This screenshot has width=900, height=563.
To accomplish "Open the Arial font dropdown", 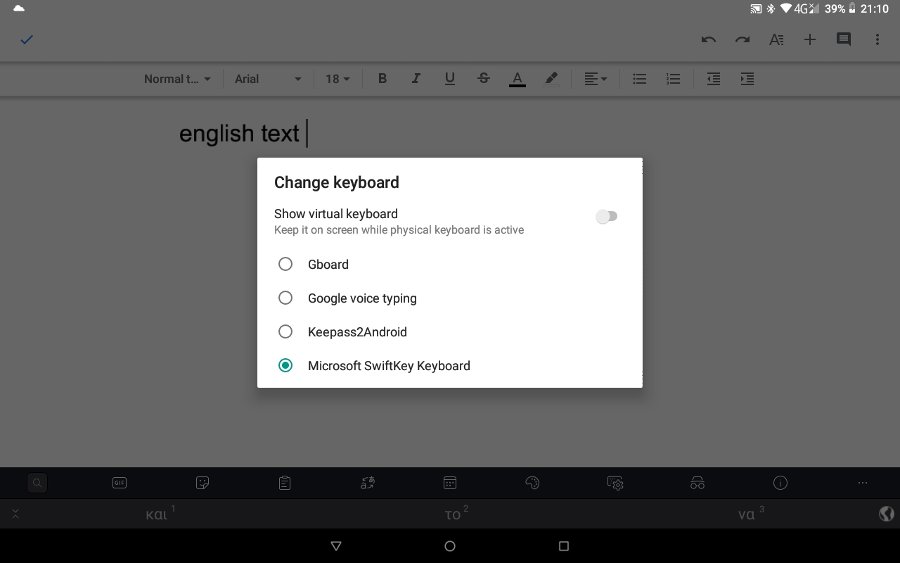I will tap(267, 79).
